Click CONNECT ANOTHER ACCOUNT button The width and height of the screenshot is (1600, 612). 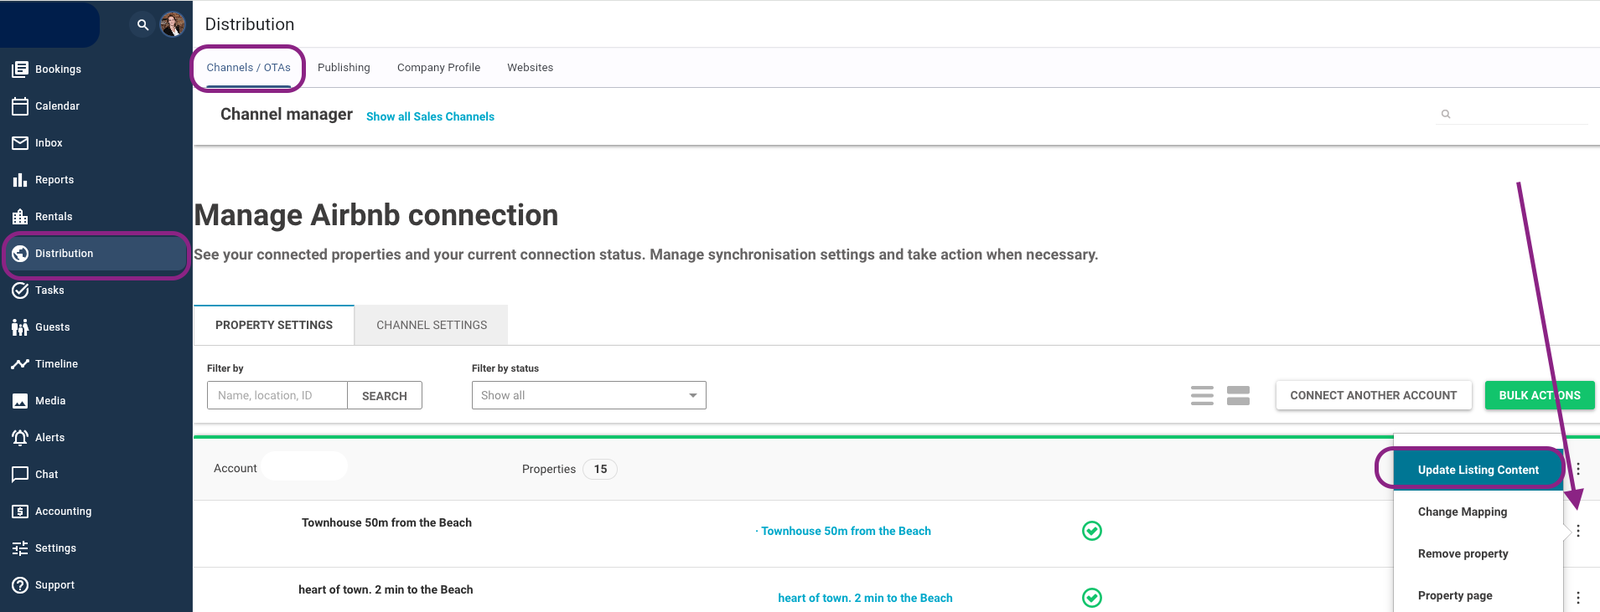click(x=1373, y=395)
